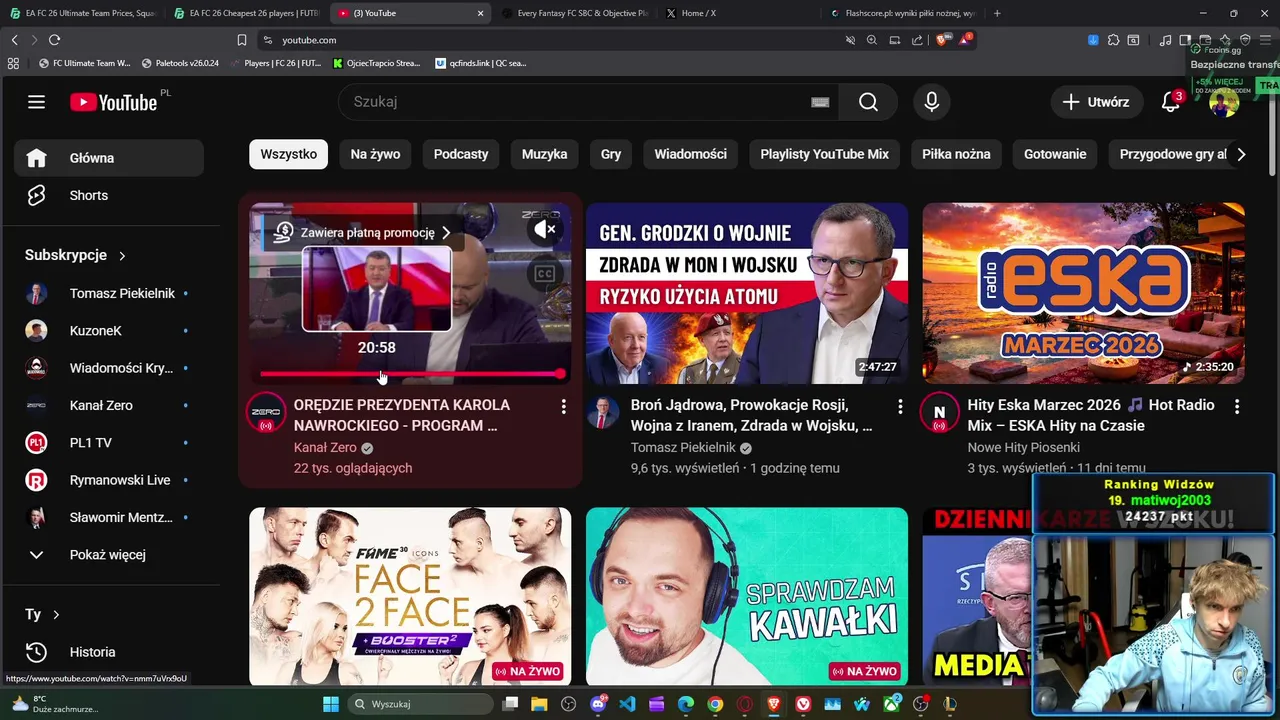Open options menu for Hity Eska video
Viewport: 1280px width, 720px height.
pyautogui.click(x=1237, y=407)
